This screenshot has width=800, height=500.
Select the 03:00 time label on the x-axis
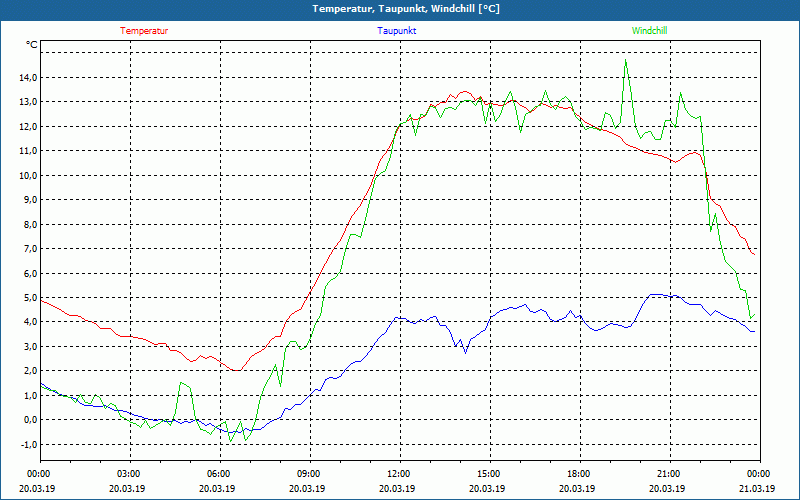(x=129, y=474)
